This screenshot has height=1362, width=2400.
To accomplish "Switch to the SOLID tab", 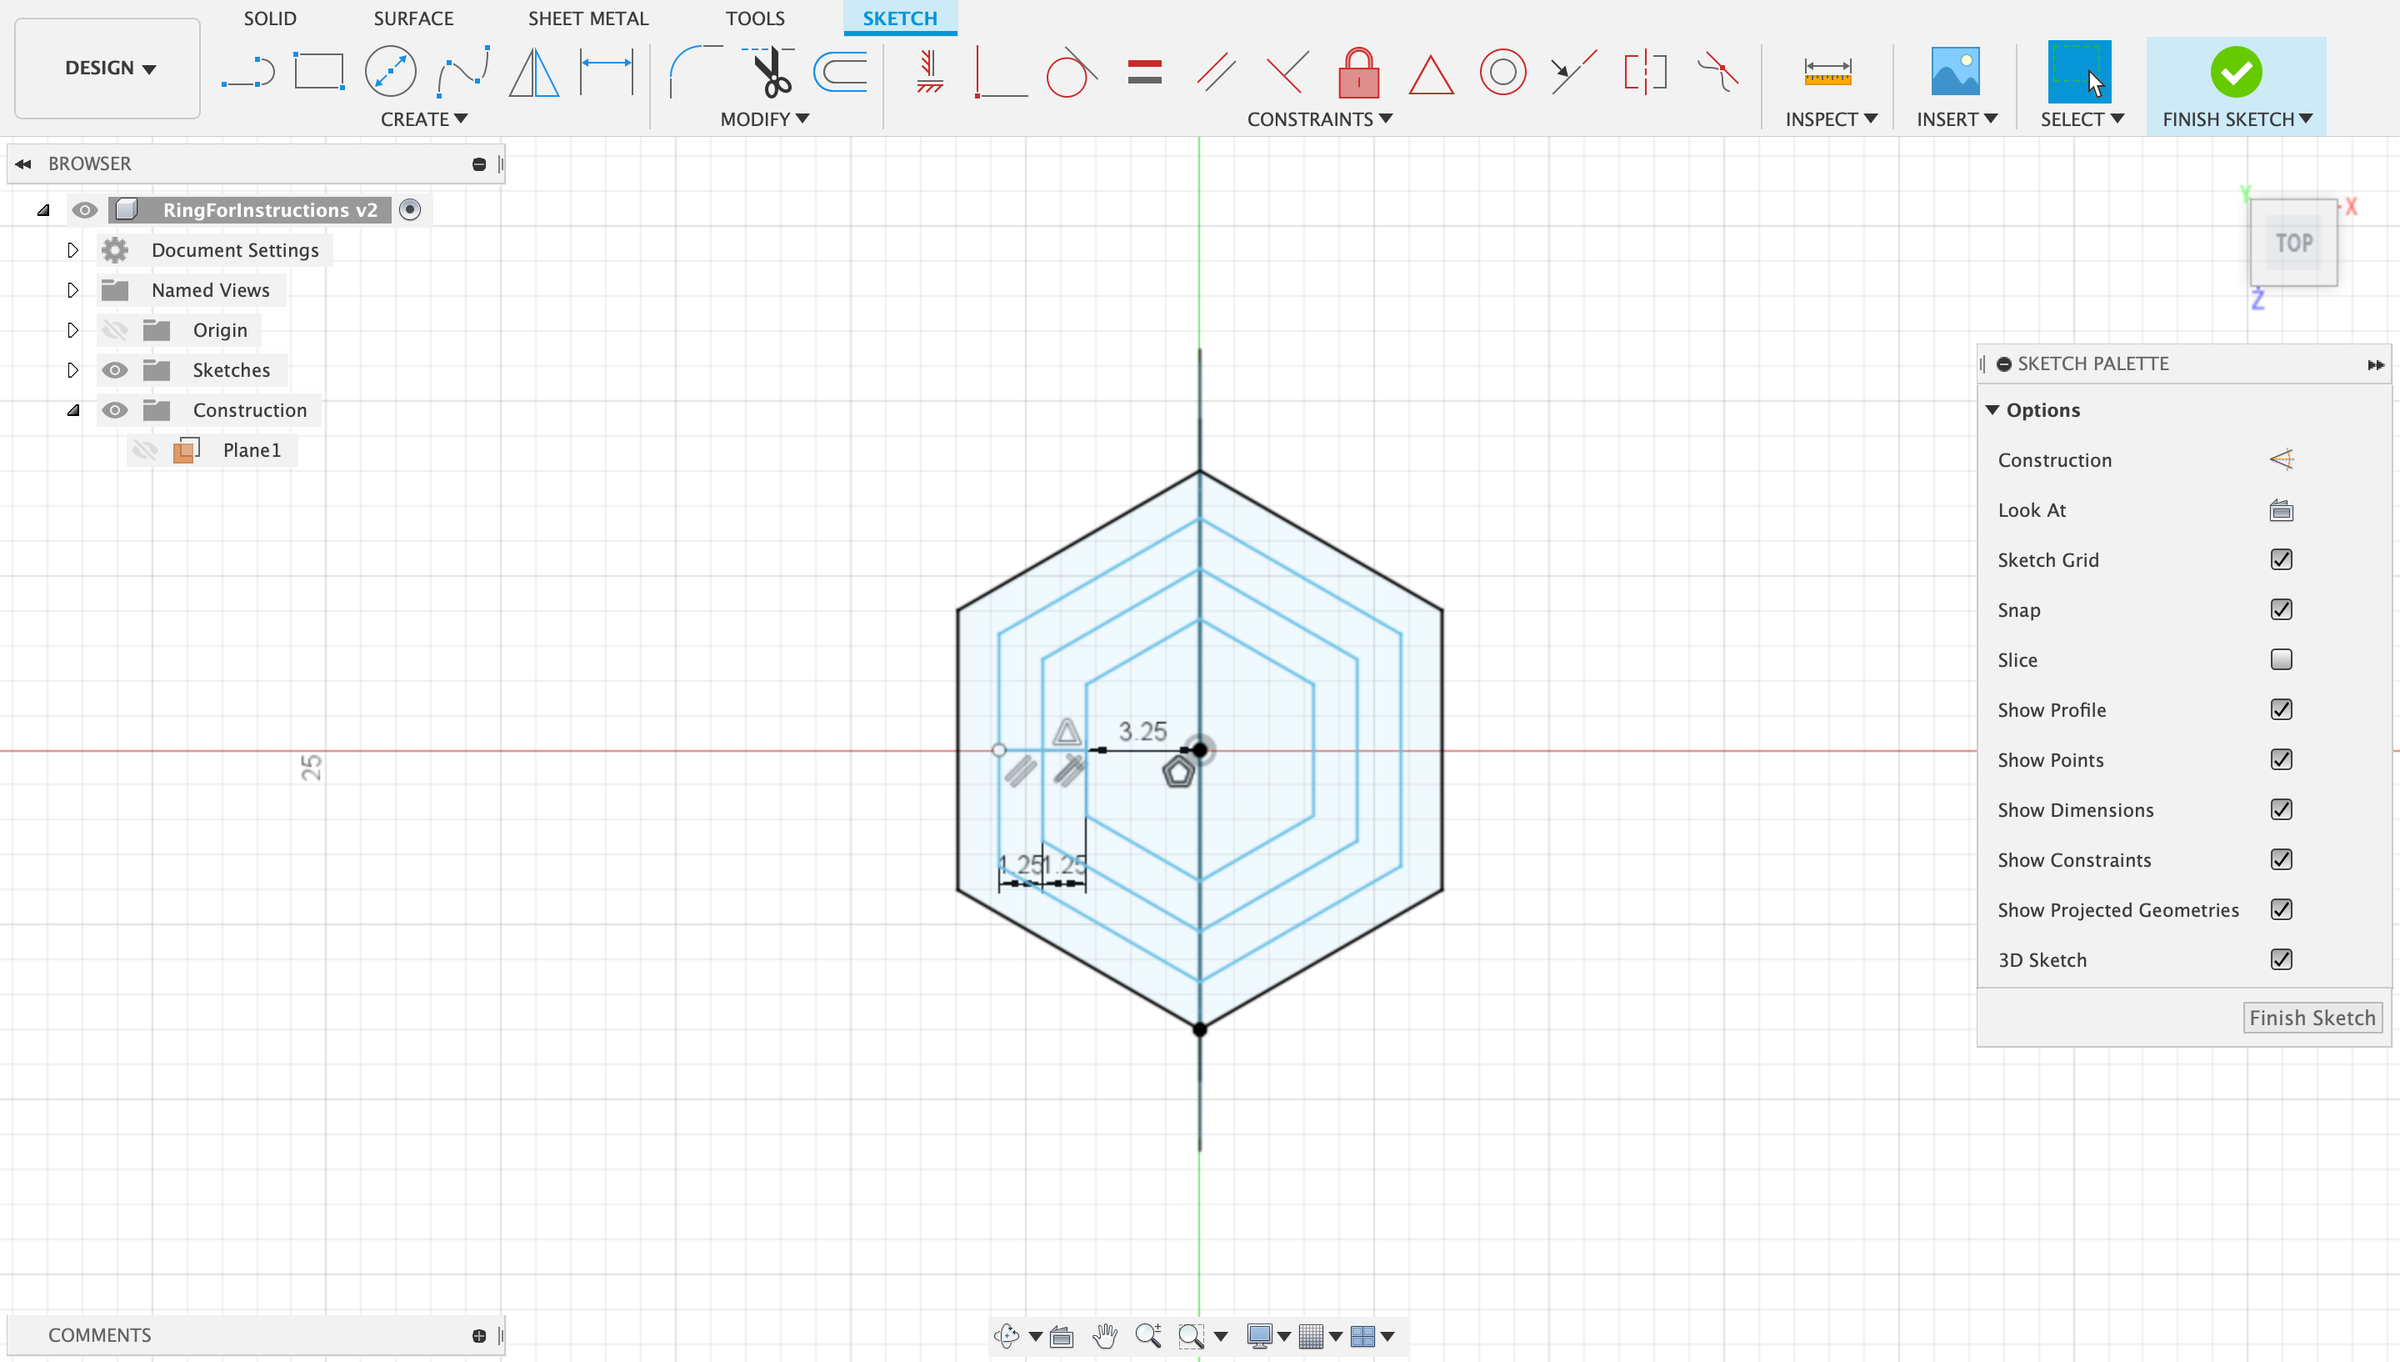I will pyautogui.click(x=269, y=18).
